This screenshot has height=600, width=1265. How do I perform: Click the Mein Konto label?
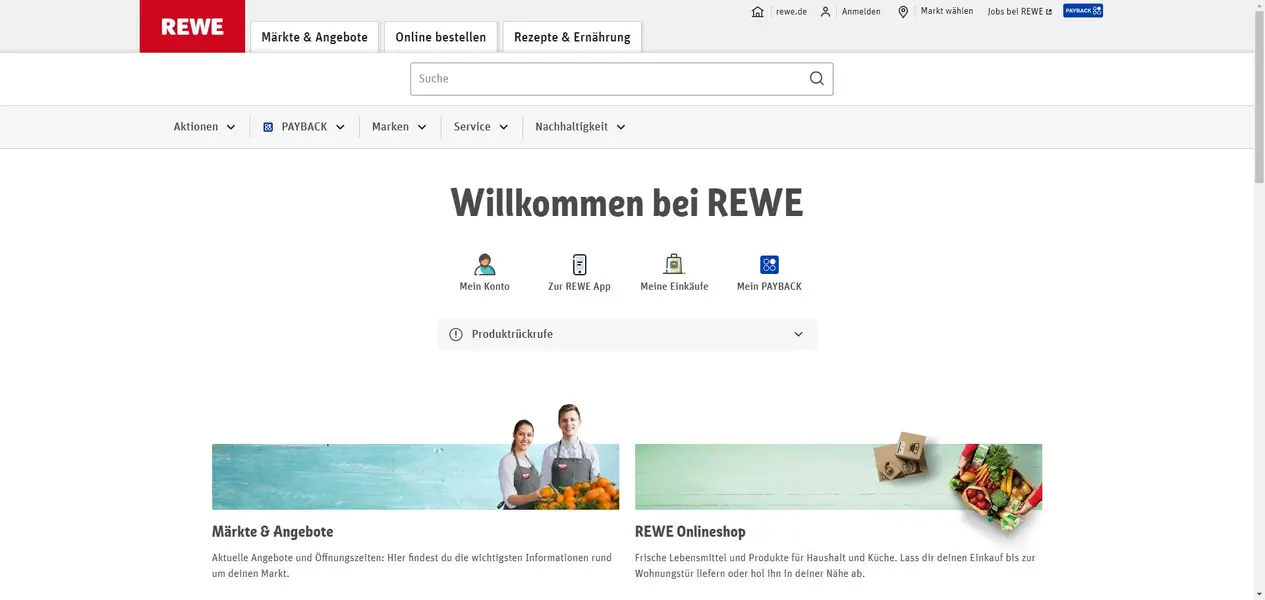(485, 287)
